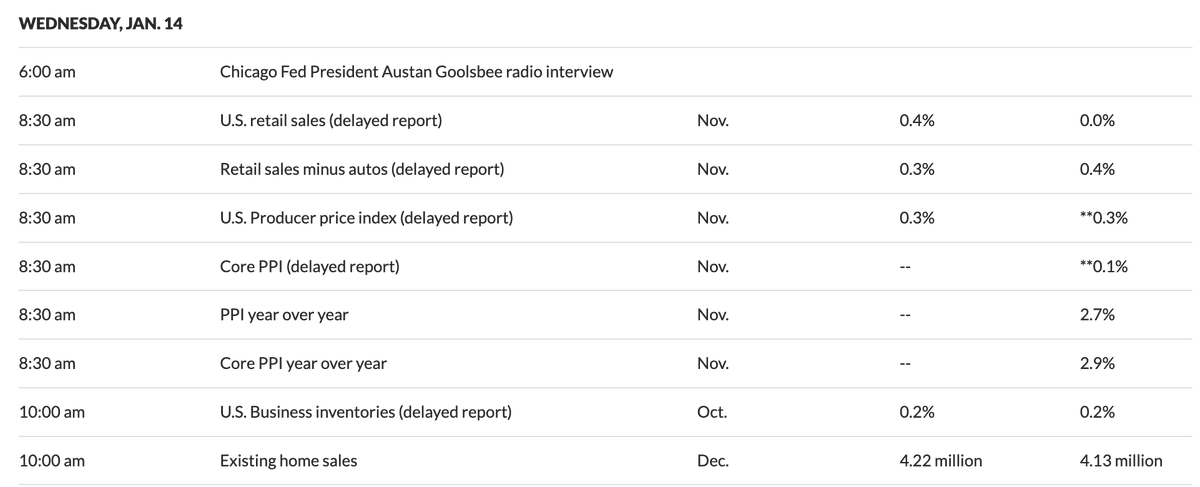Image resolution: width=1200 pixels, height=487 pixels.
Task: Click the Oct. period for Business inventories
Action: coord(712,412)
